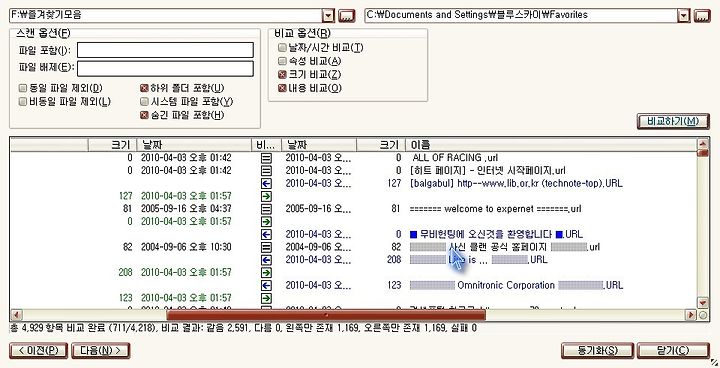
Task: Click the 파일 포함 input field
Action: coord(165,50)
